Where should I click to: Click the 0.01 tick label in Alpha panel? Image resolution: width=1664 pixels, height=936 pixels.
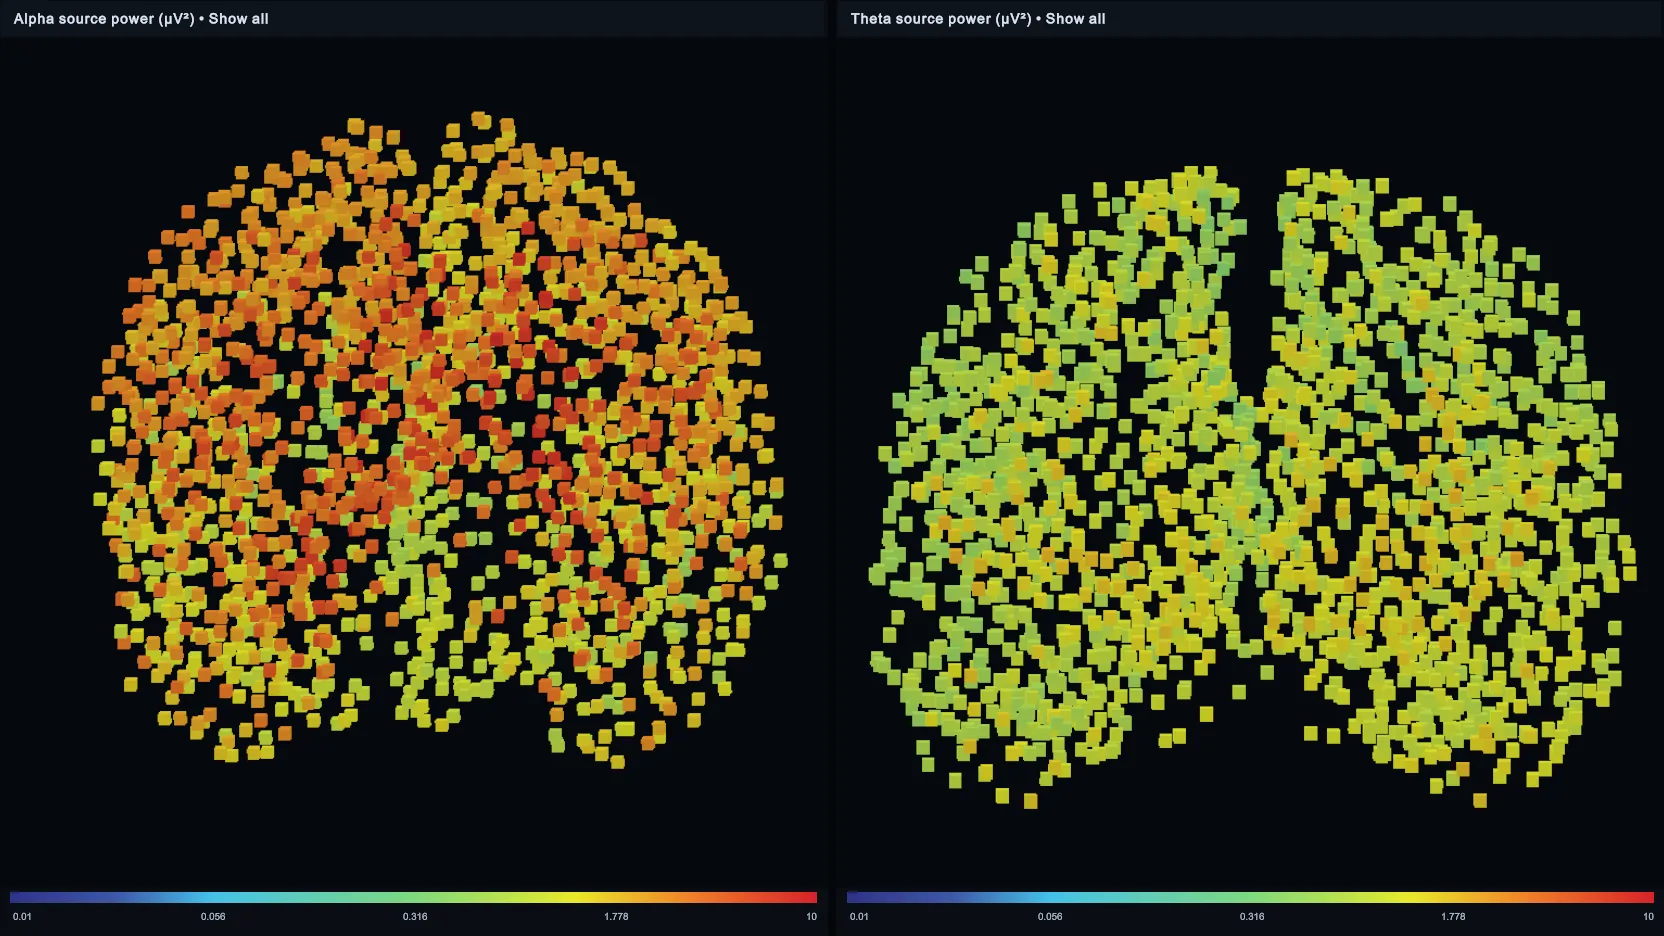pos(22,917)
